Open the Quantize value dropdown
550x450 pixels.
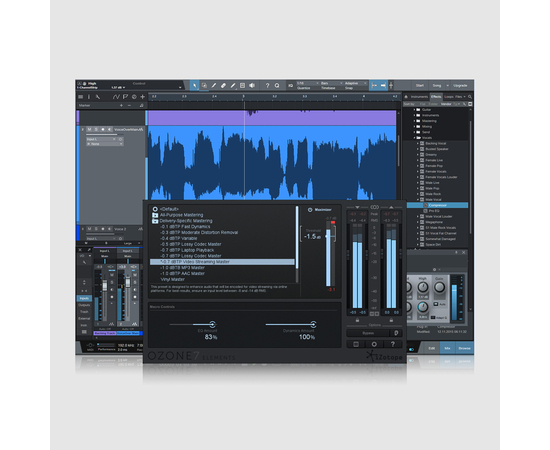308,83
